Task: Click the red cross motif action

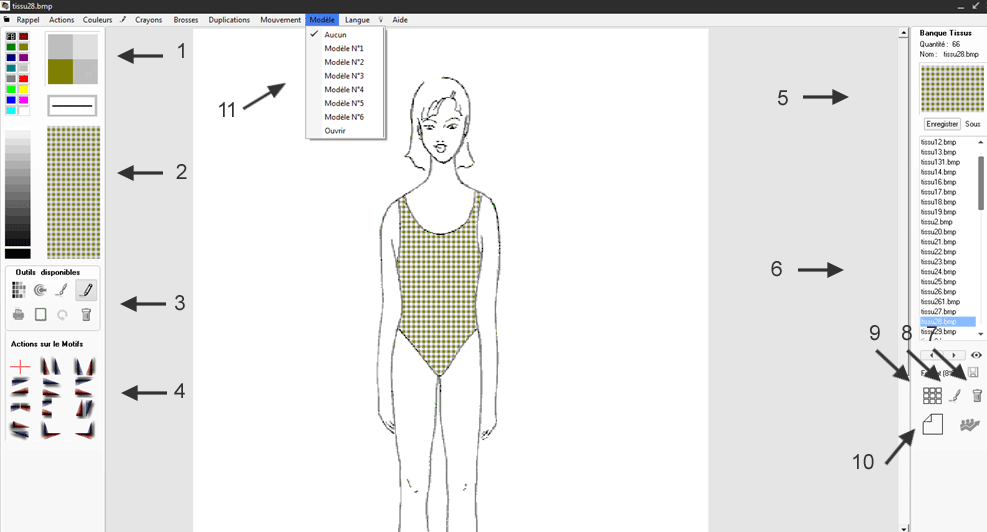Action: (x=20, y=367)
